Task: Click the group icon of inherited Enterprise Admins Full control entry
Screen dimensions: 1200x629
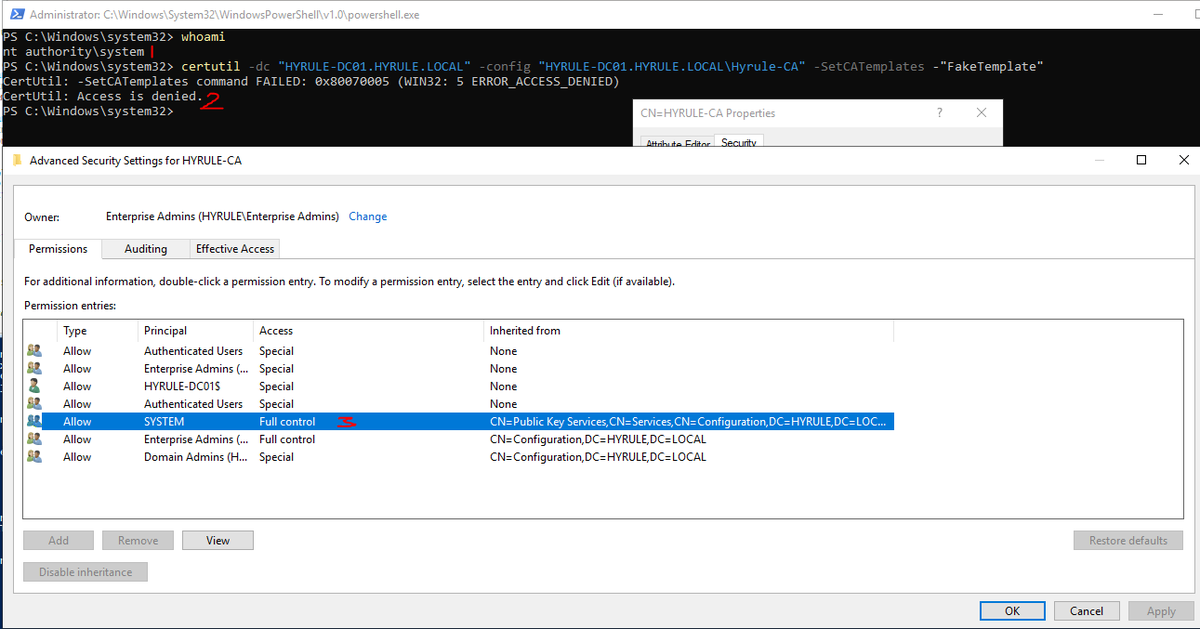Action: pos(35,439)
